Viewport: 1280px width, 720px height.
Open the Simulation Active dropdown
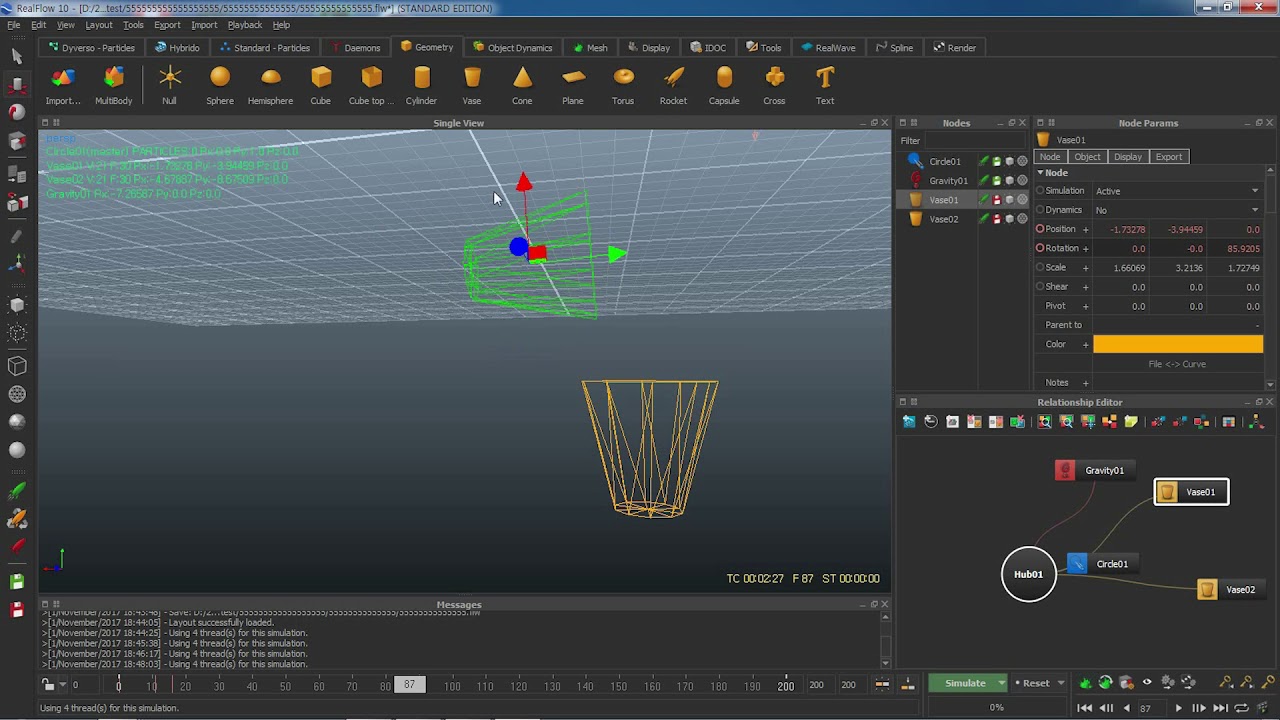click(1177, 191)
